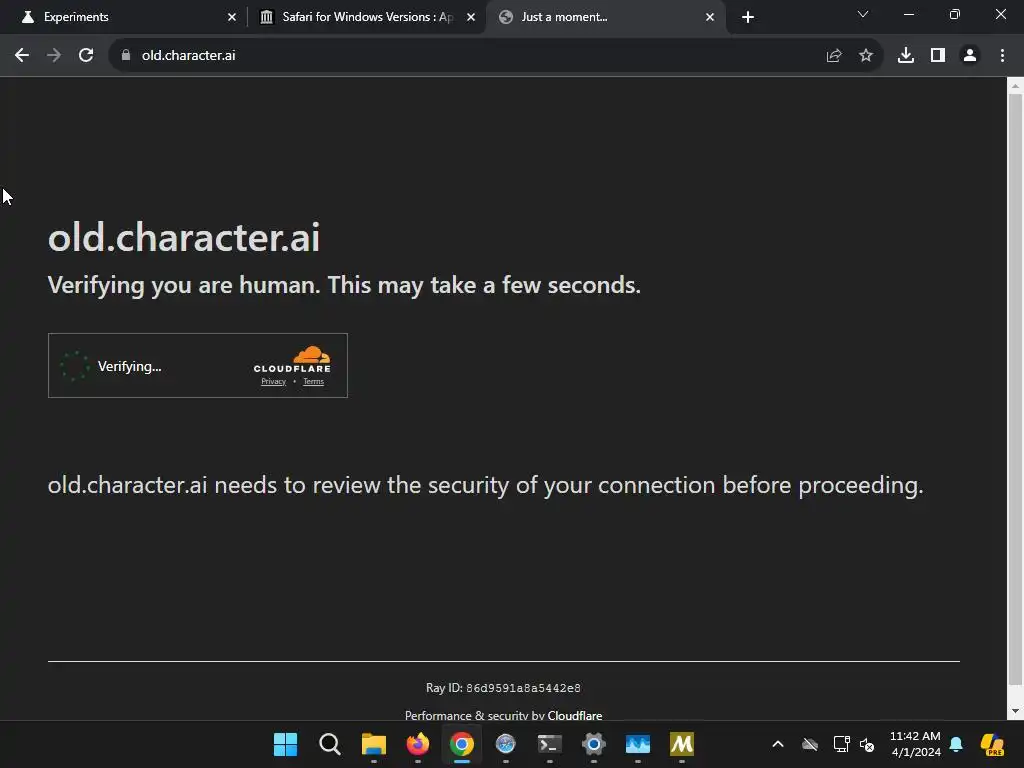Open the Settings gear taskbar icon
1024x768 pixels.
pyautogui.click(x=594, y=744)
